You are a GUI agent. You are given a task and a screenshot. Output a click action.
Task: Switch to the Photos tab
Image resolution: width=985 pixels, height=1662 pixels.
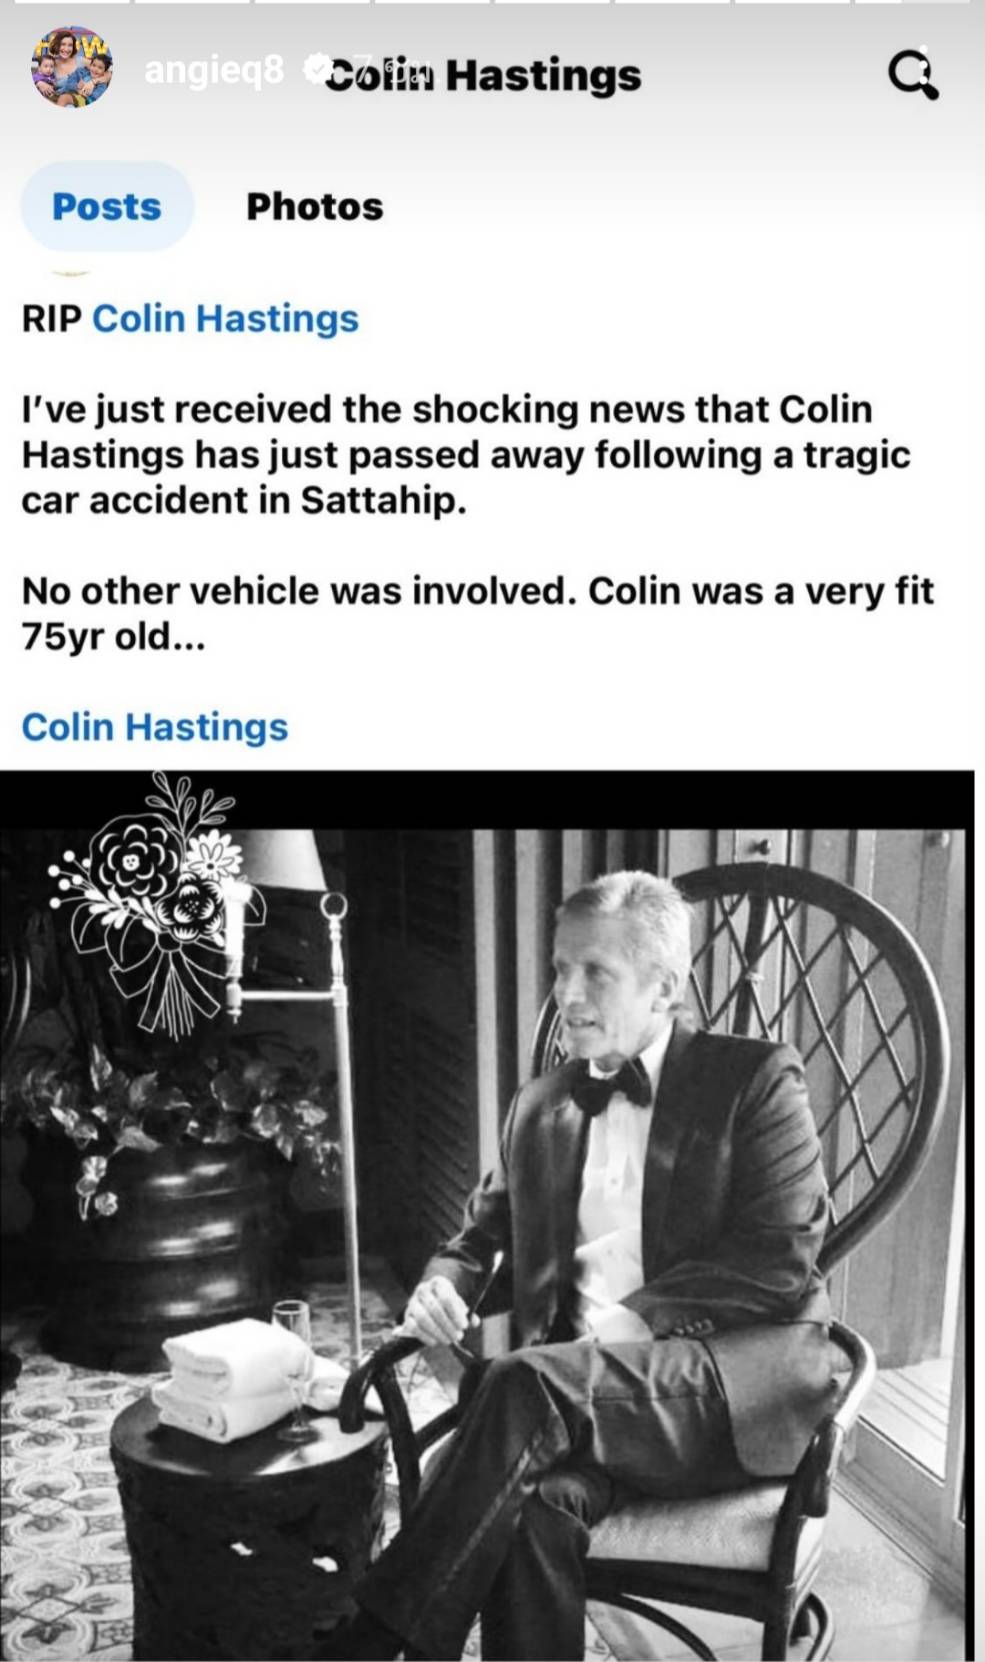[x=315, y=206]
